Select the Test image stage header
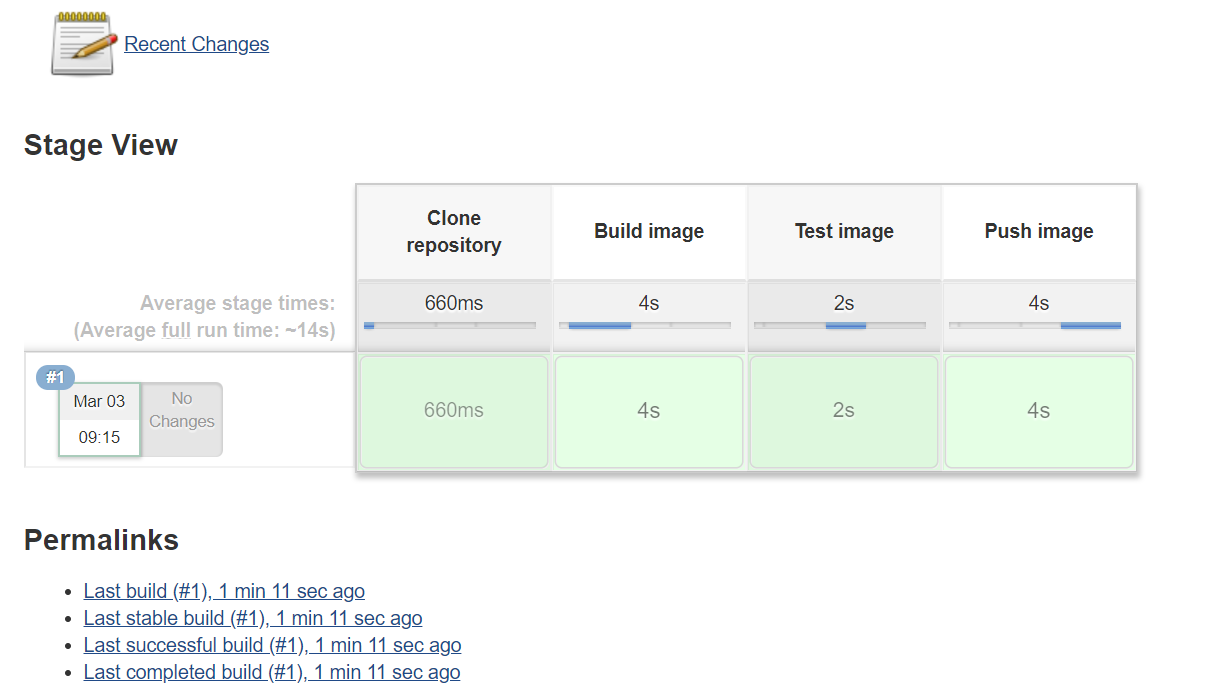Screen dimensions: 1209x695 [844, 232]
